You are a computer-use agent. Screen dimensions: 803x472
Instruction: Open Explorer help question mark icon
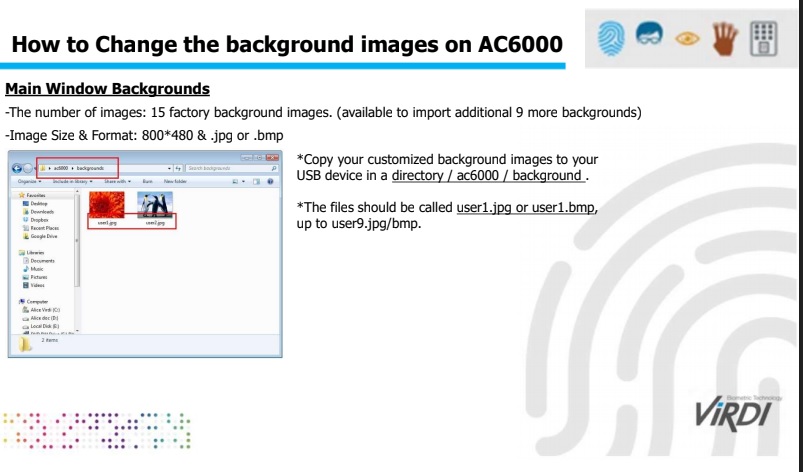pos(270,181)
